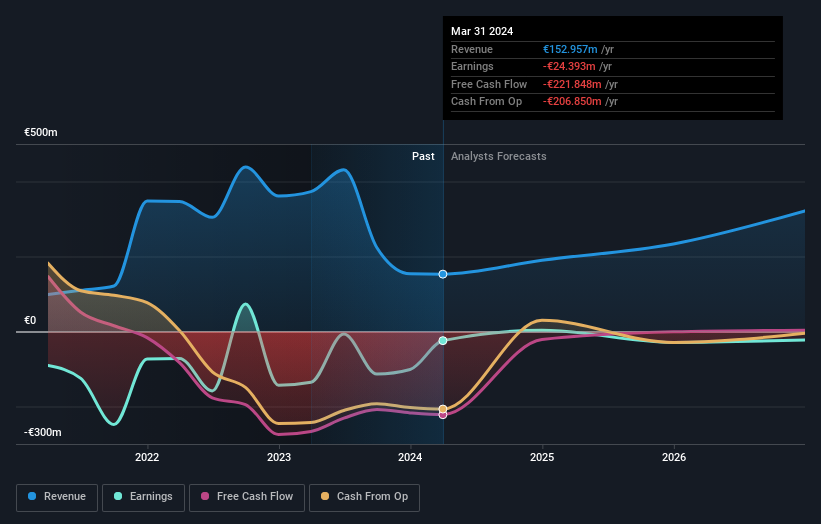Click the Cash From Op label in tooltip
The image size is (821, 524).
click(x=486, y=102)
